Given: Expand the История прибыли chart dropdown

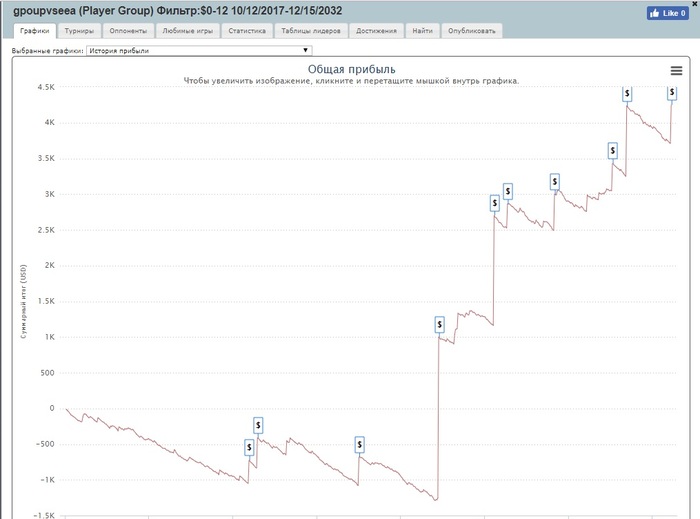Looking at the screenshot, I should (199, 50).
